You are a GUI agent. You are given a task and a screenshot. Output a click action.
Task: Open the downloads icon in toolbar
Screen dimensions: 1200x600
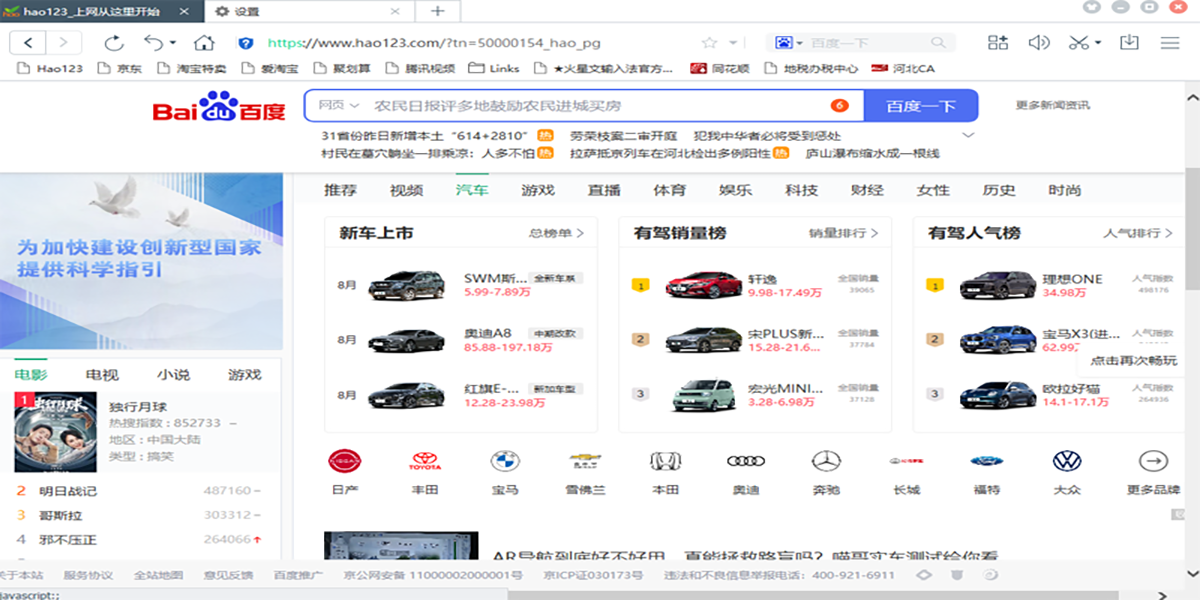coord(1129,43)
